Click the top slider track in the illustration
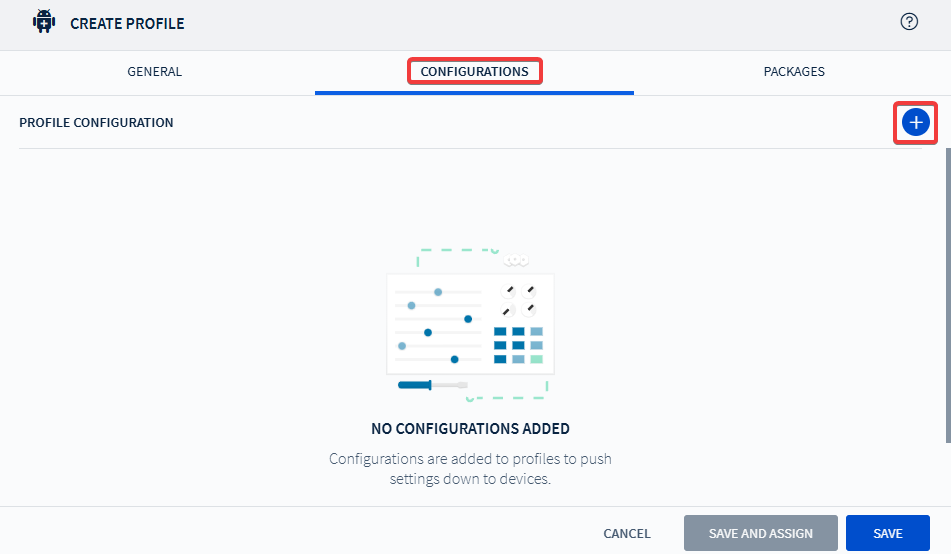The width and height of the screenshot is (951, 554). 438,292
